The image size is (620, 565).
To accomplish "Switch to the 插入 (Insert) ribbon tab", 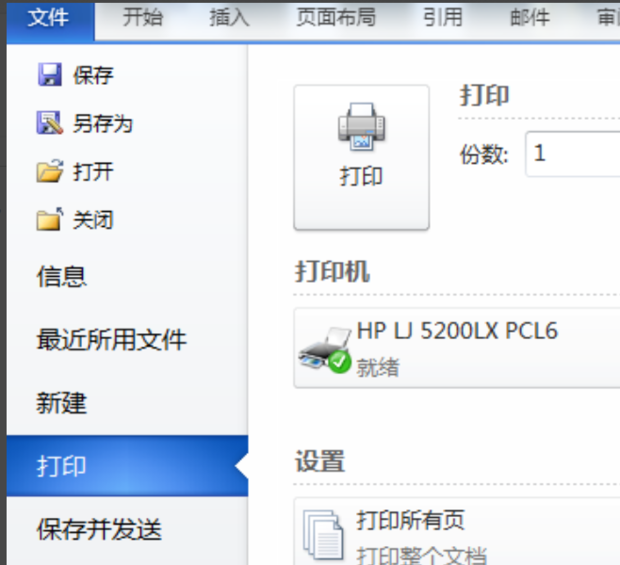I will click(229, 18).
